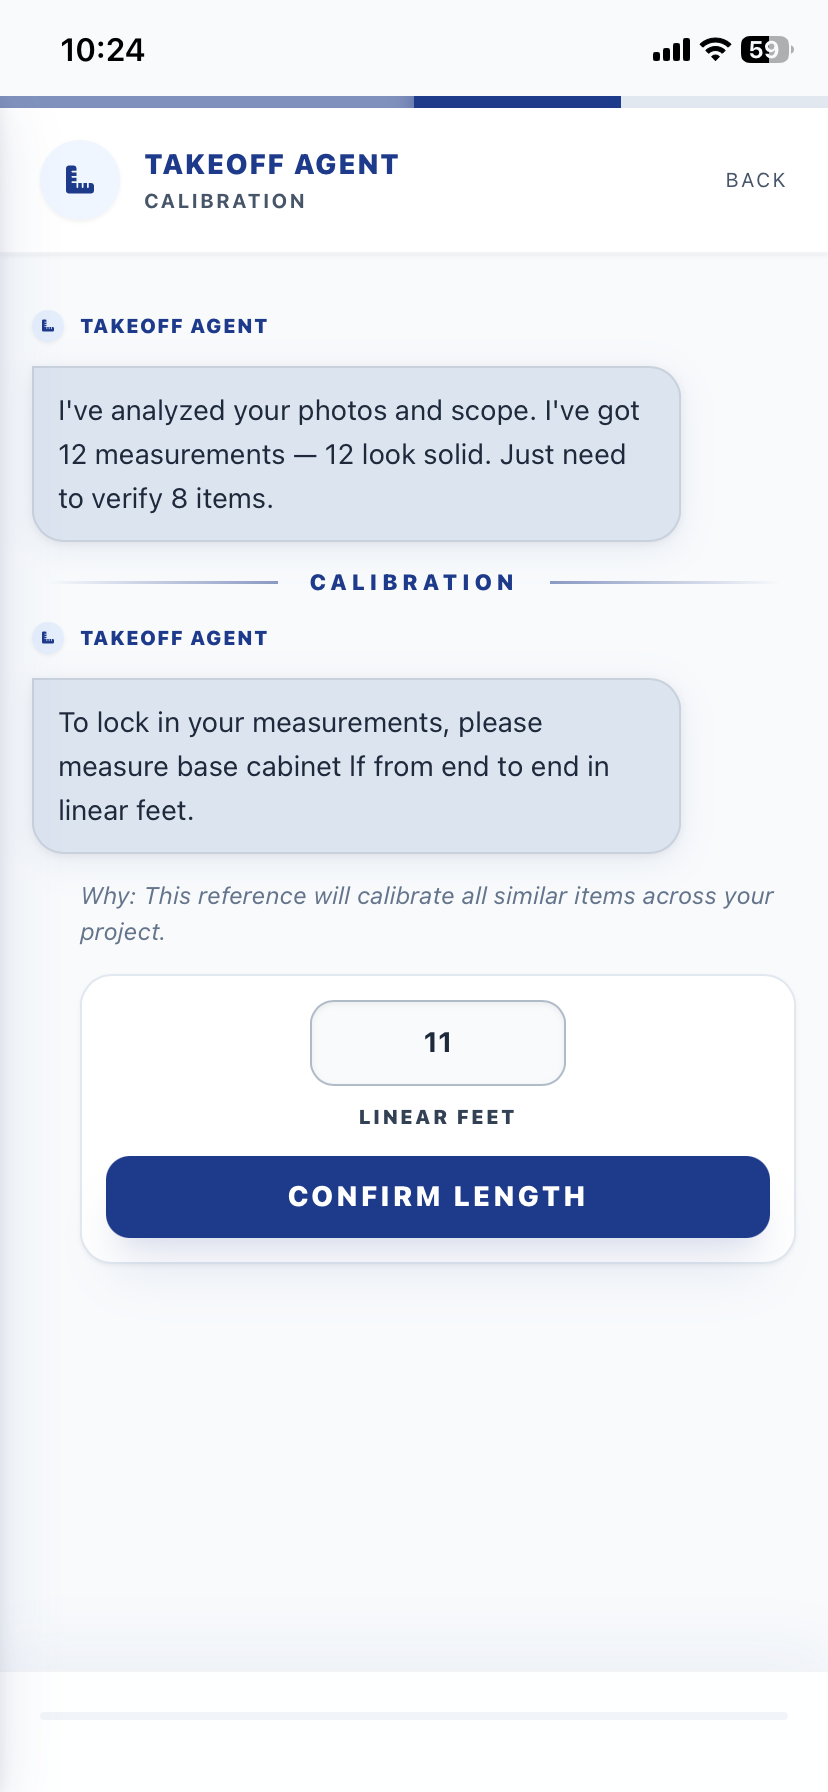Tap the cellular signal bars icon
Image resolution: width=828 pixels, height=1792 pixels.
tap(671, 50)
